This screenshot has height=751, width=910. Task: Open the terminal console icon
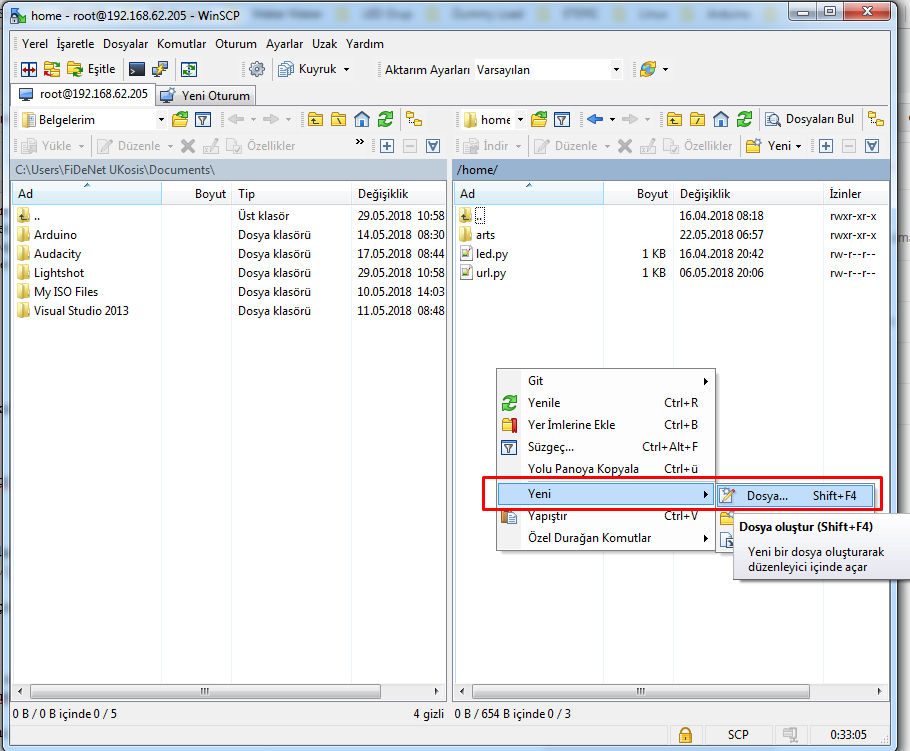point(136,70)
